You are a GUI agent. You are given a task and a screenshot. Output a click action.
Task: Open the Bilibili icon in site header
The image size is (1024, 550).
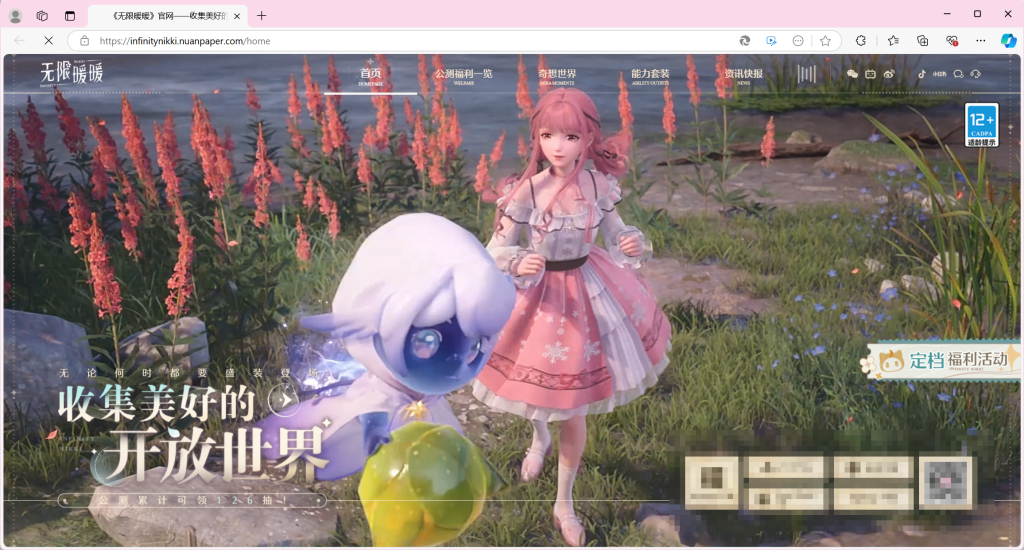[x=871, y=74]
